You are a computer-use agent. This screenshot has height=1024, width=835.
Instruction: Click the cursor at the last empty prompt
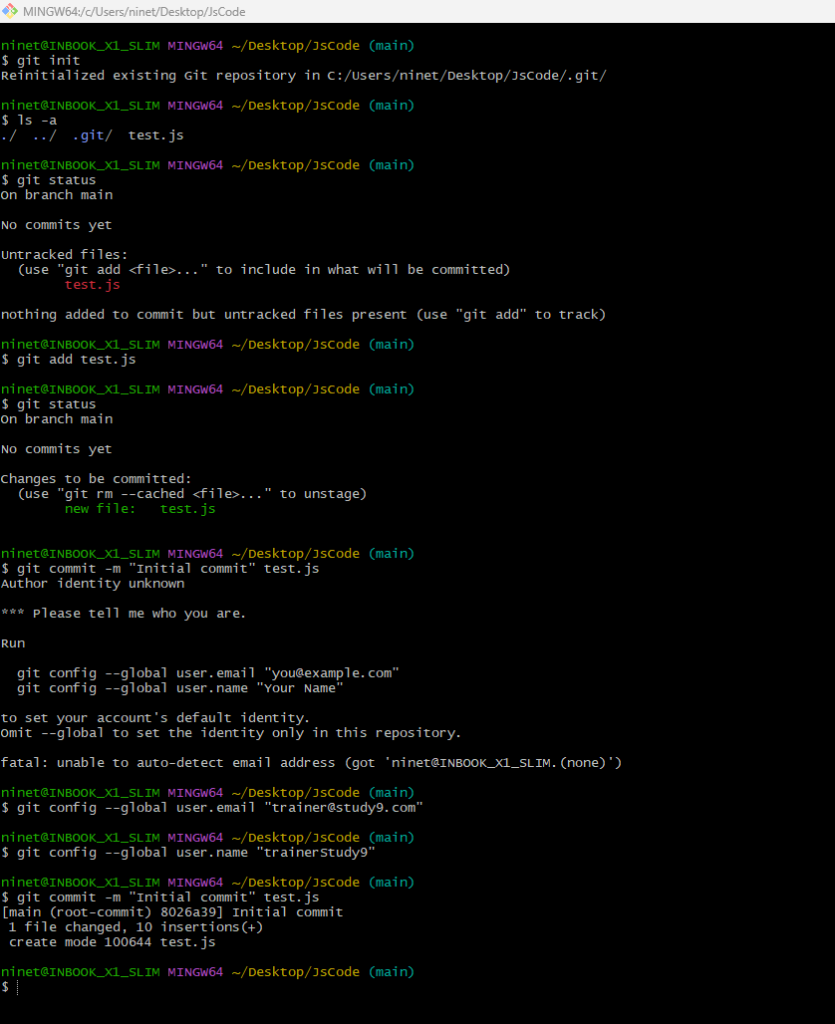pos(17,987)
